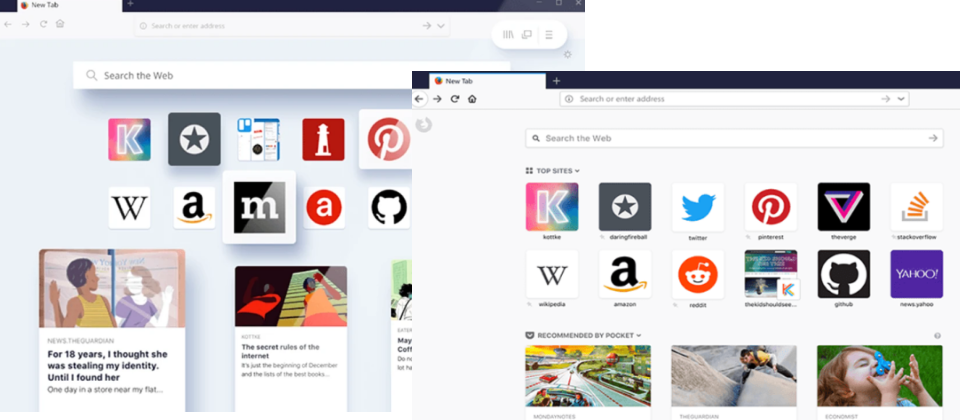Open the lighthouse tile in left window
Viewport: 960px width, 420px height.
pos(323,140)
